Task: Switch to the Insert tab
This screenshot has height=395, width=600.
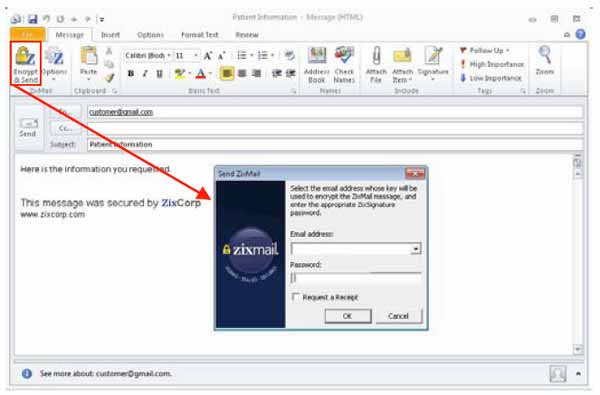Action: 110,35
